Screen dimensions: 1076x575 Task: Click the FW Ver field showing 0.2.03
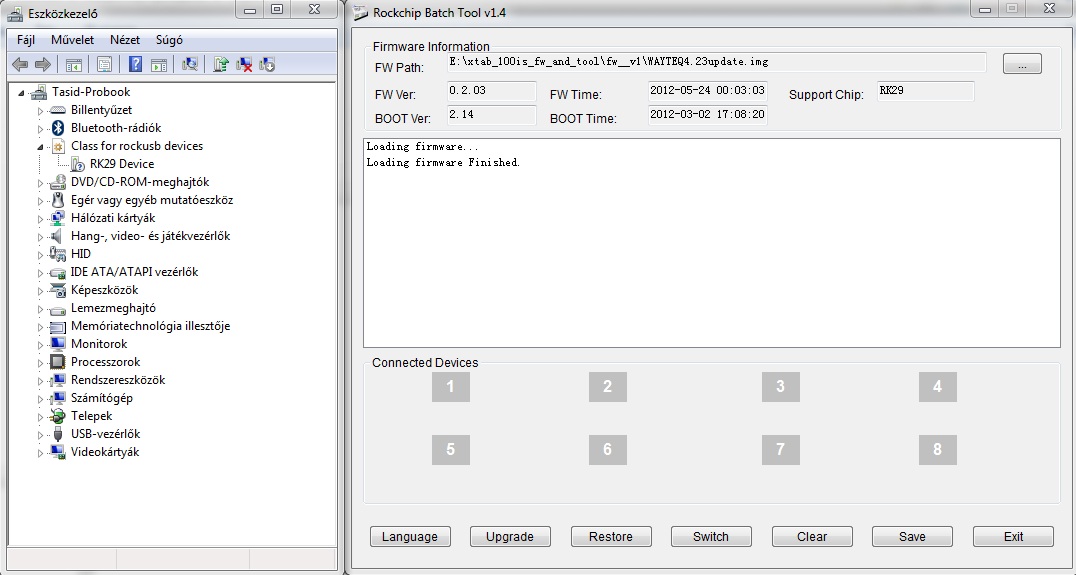491,91
